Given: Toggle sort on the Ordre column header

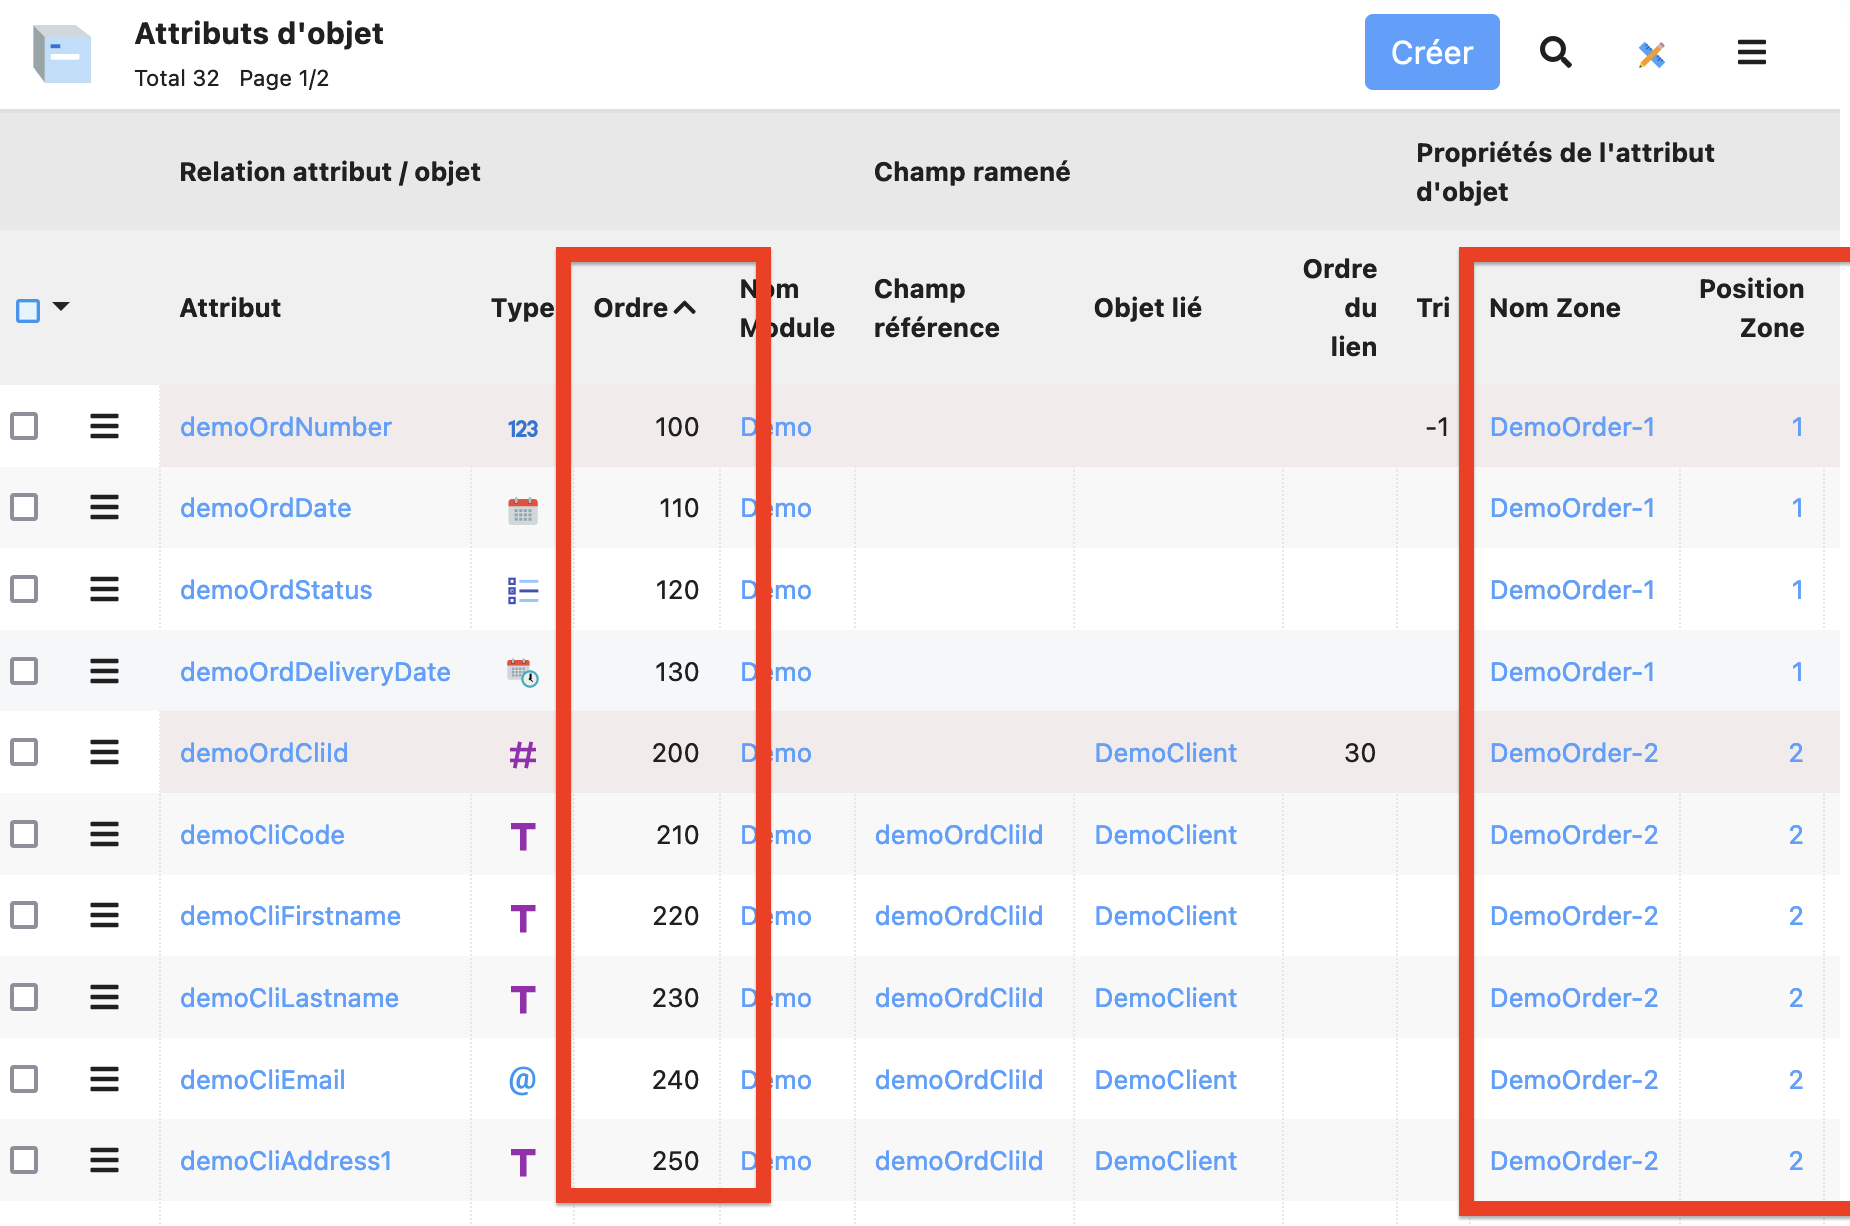Looking at the screenshot, I should [x=644, y=308].
